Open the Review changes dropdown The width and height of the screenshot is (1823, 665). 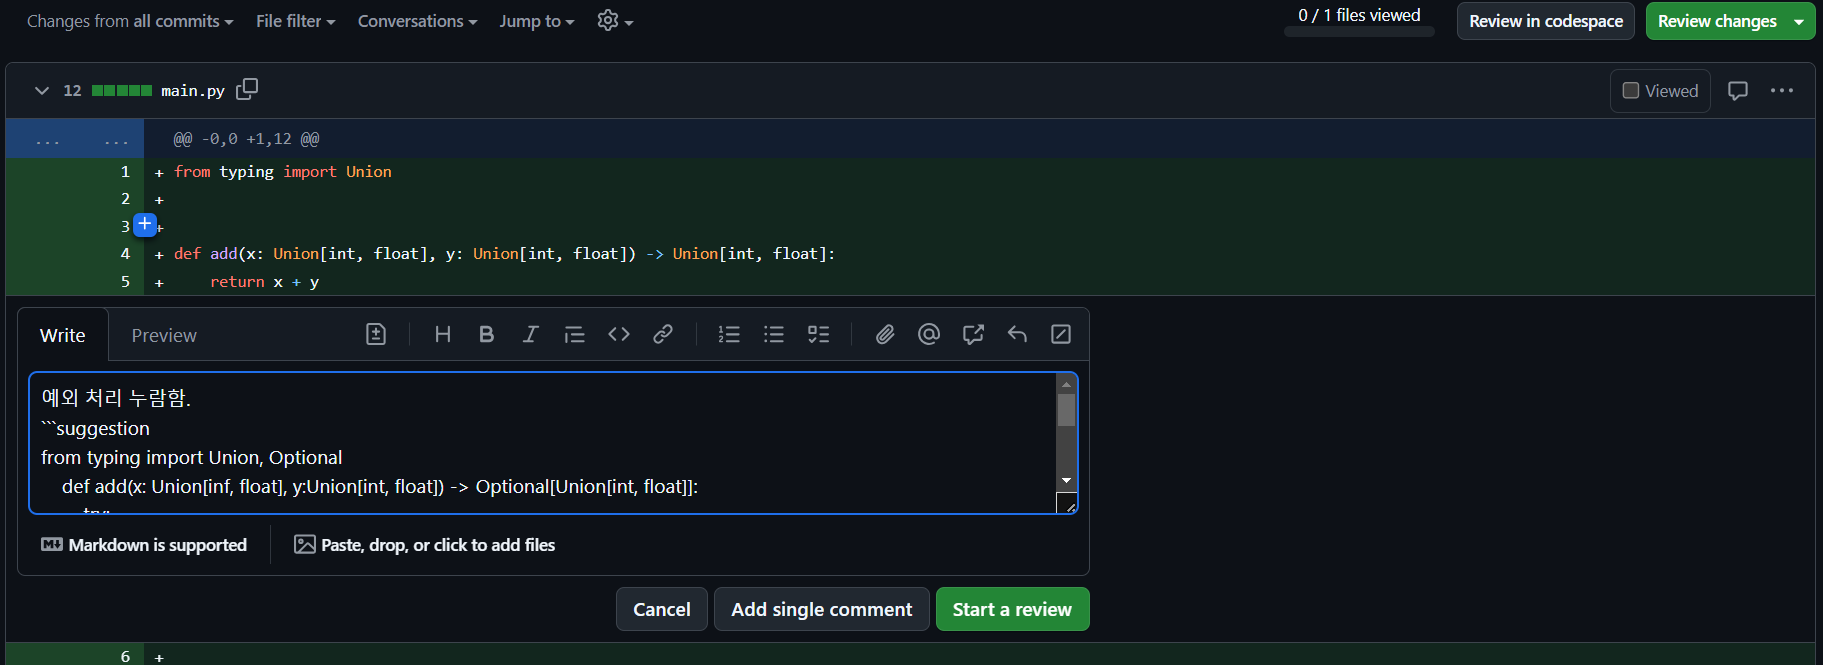[x=1730, y=21]
